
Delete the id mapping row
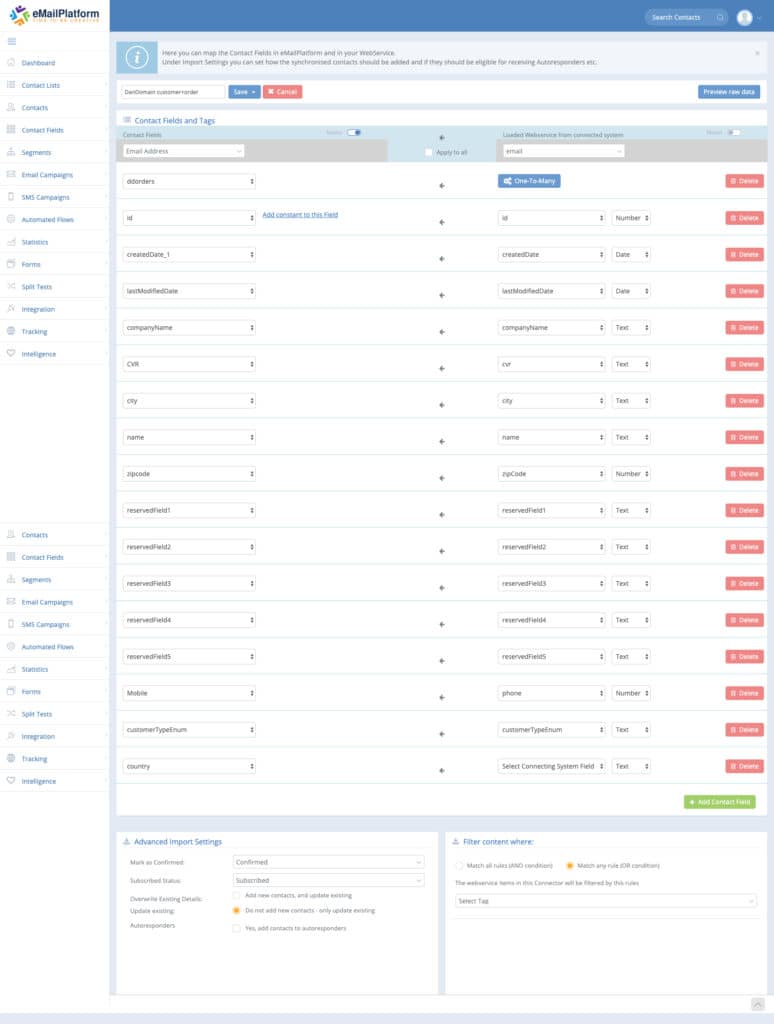coord(745,217)
